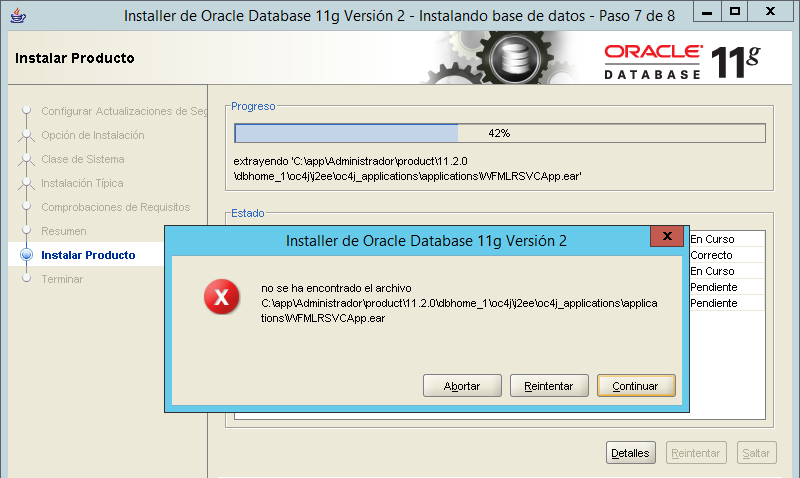The height and width of the screenshot is (478, 800).
Task: Click the error dialog title bar text
Action: [x=426, y=241]
